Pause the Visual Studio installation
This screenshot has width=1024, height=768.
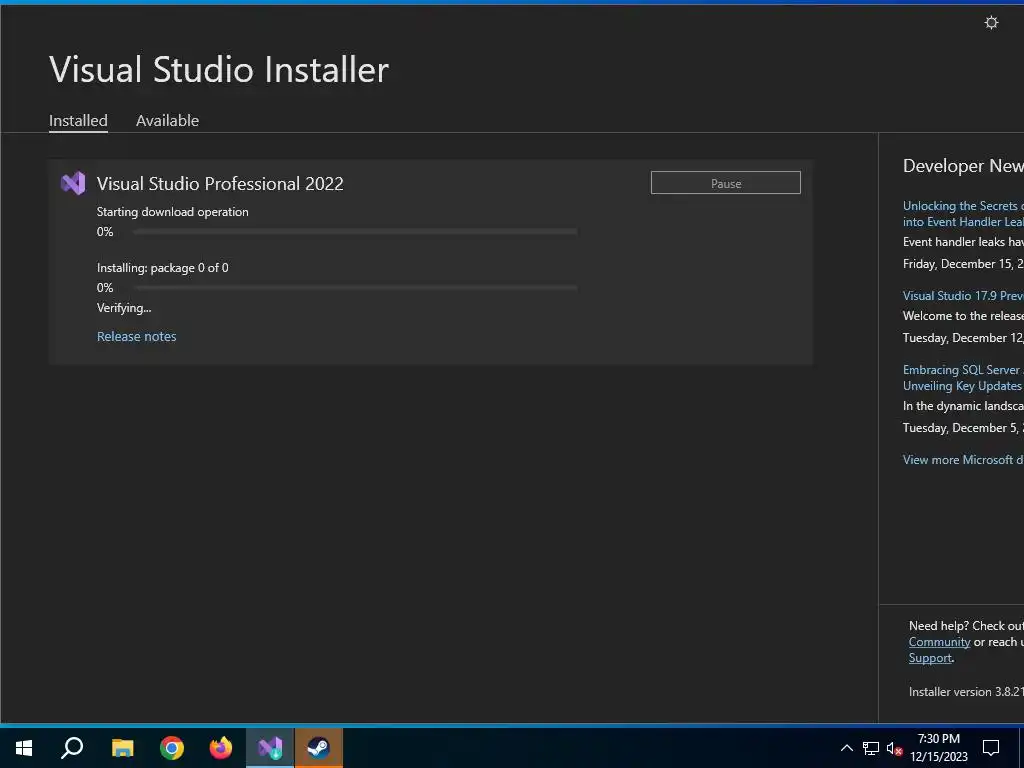point(726,183)
